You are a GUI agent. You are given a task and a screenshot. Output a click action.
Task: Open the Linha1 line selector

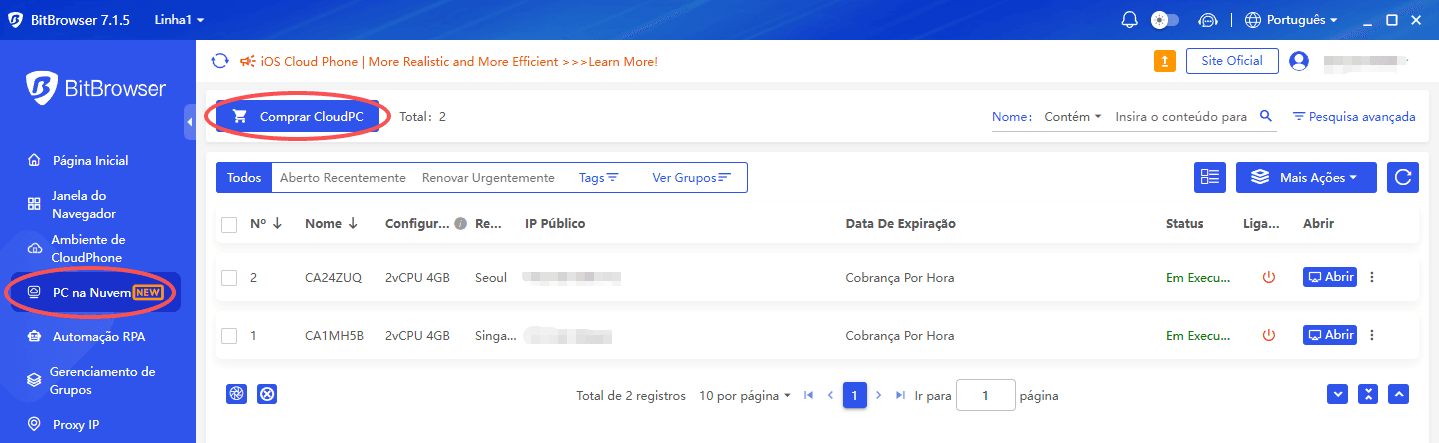click(x=180, y=20)
